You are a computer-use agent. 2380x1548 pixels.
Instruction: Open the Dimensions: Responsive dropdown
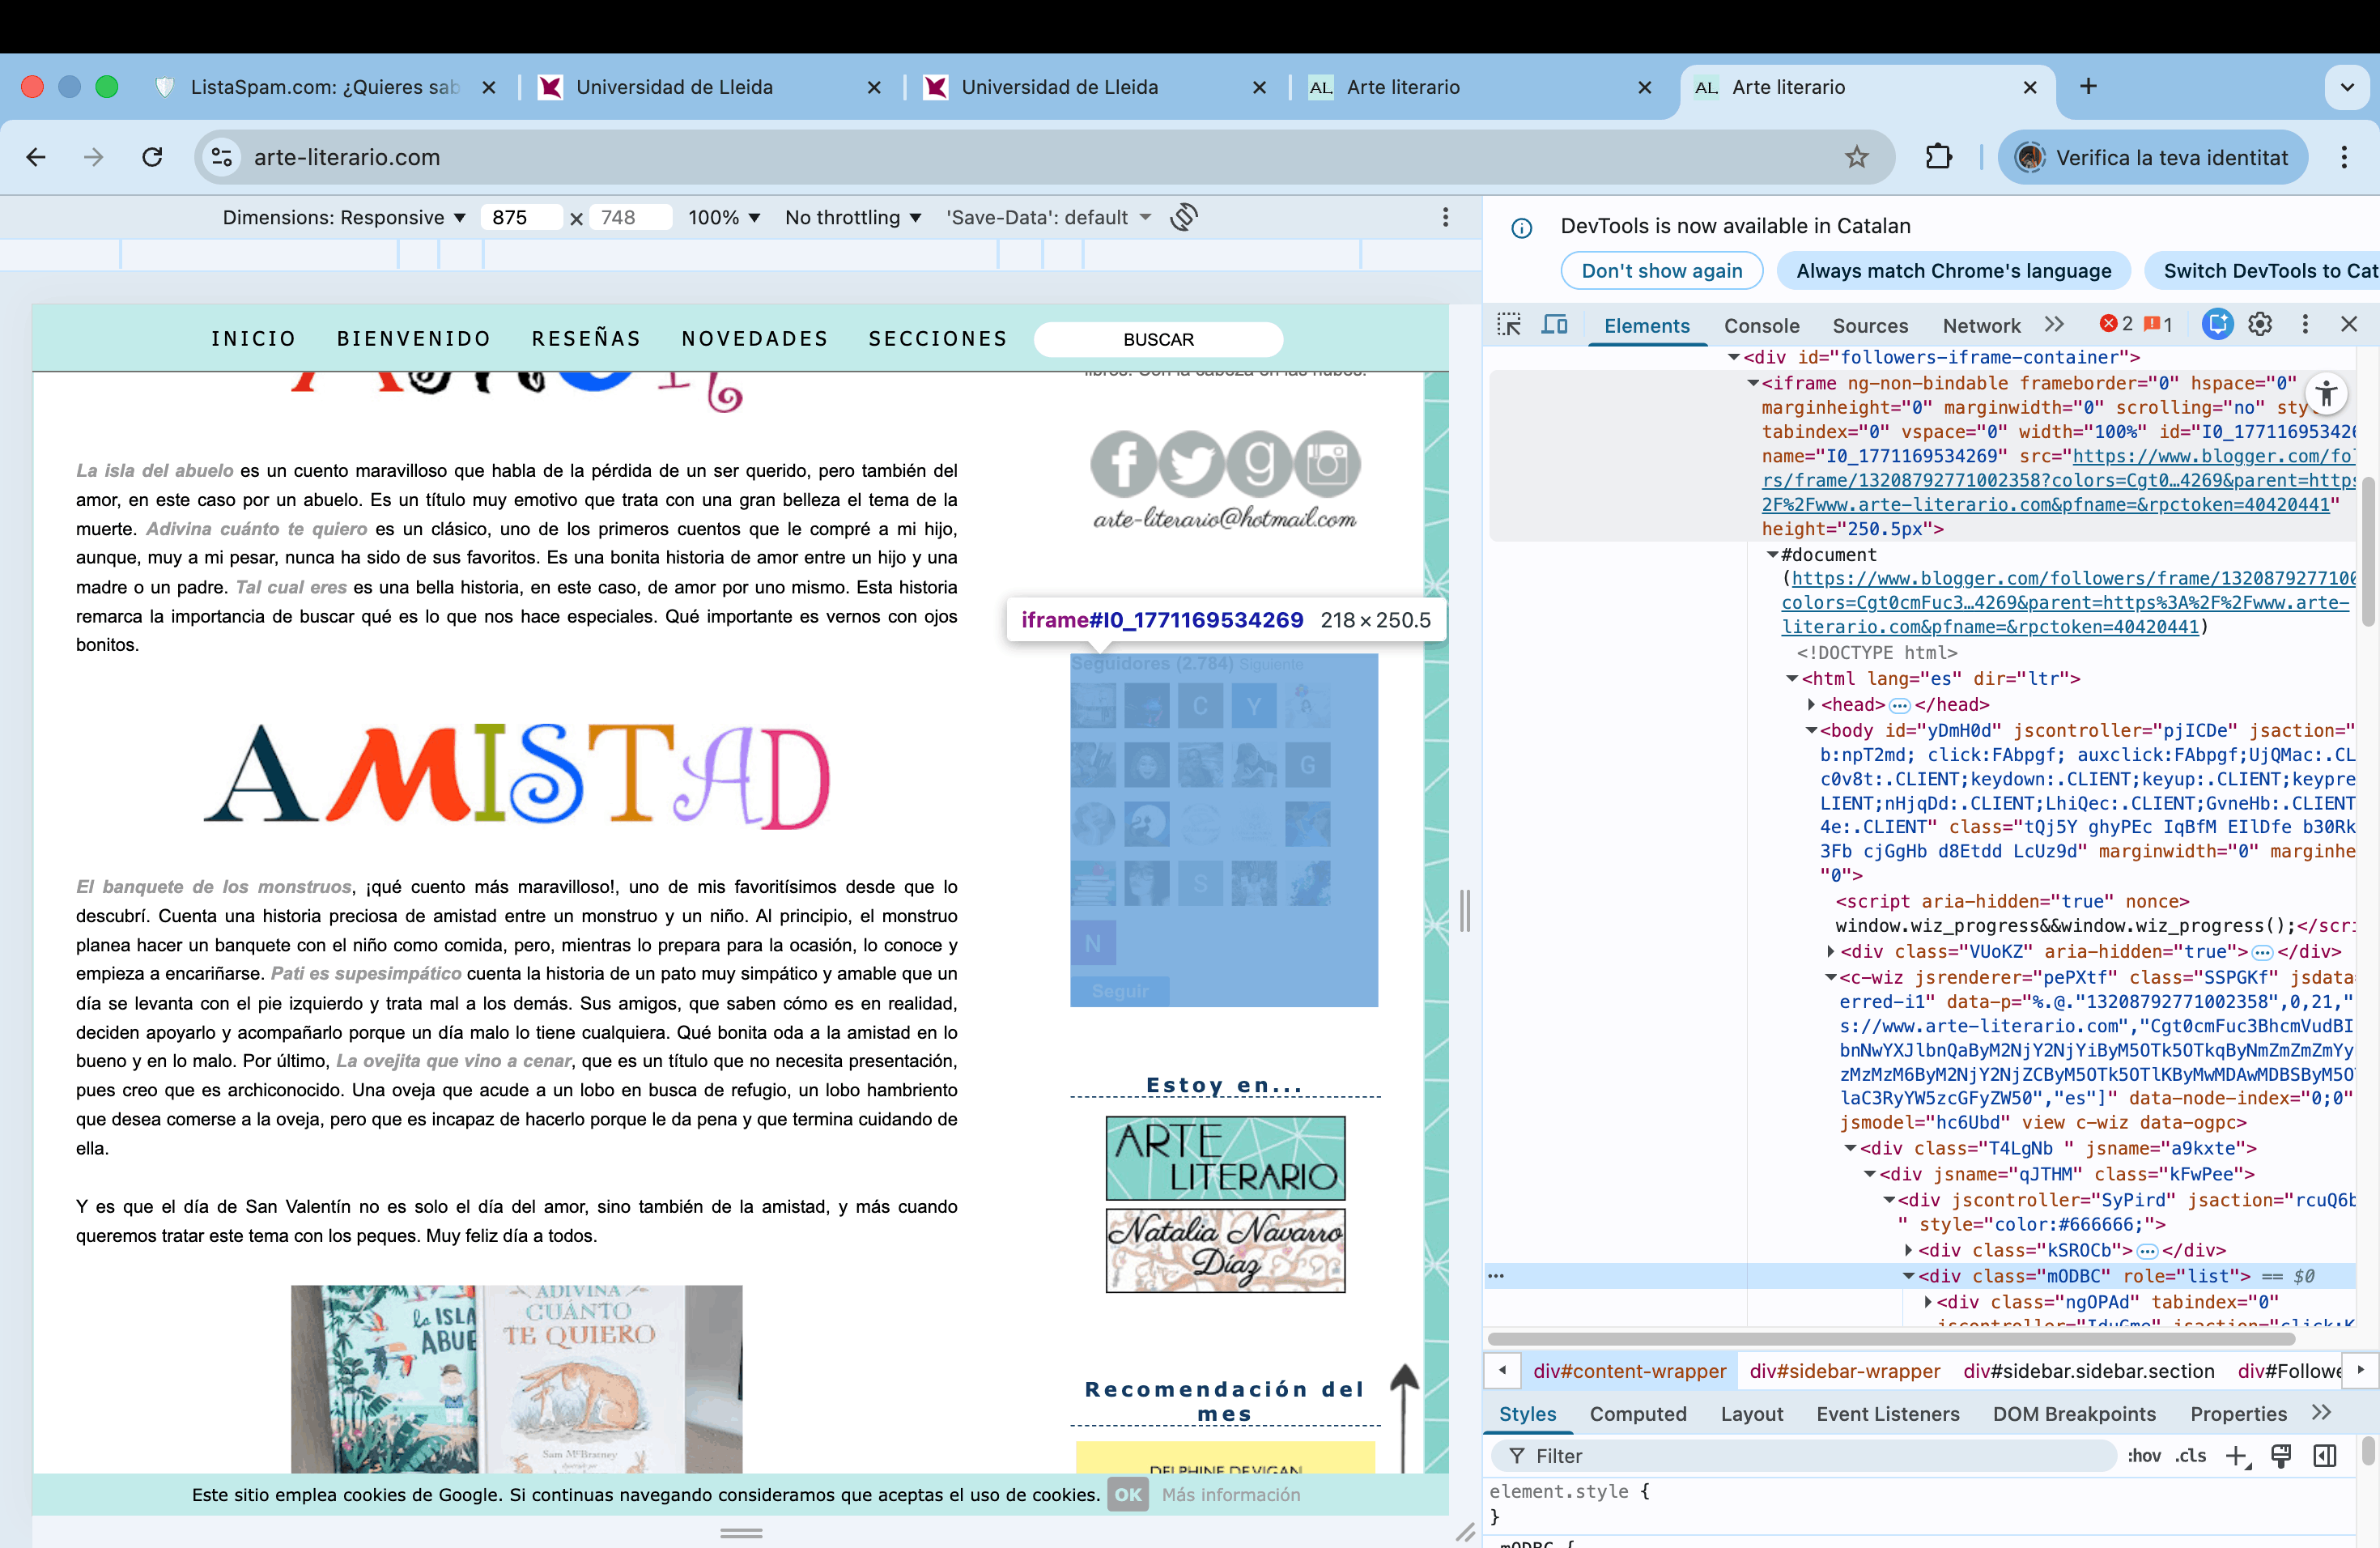[344, 217]
